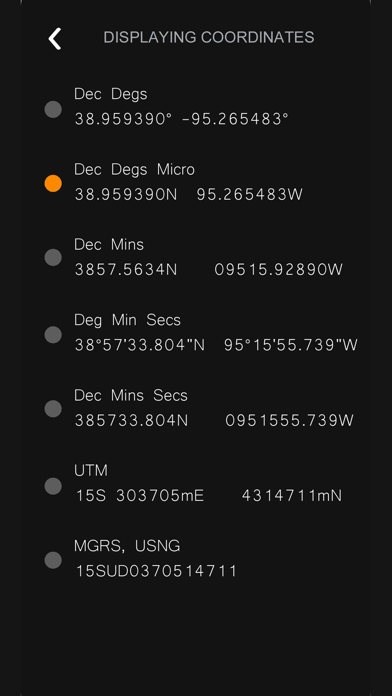
Task: Click the 15S 303705mE 4314711mN value
Action: 209,495
